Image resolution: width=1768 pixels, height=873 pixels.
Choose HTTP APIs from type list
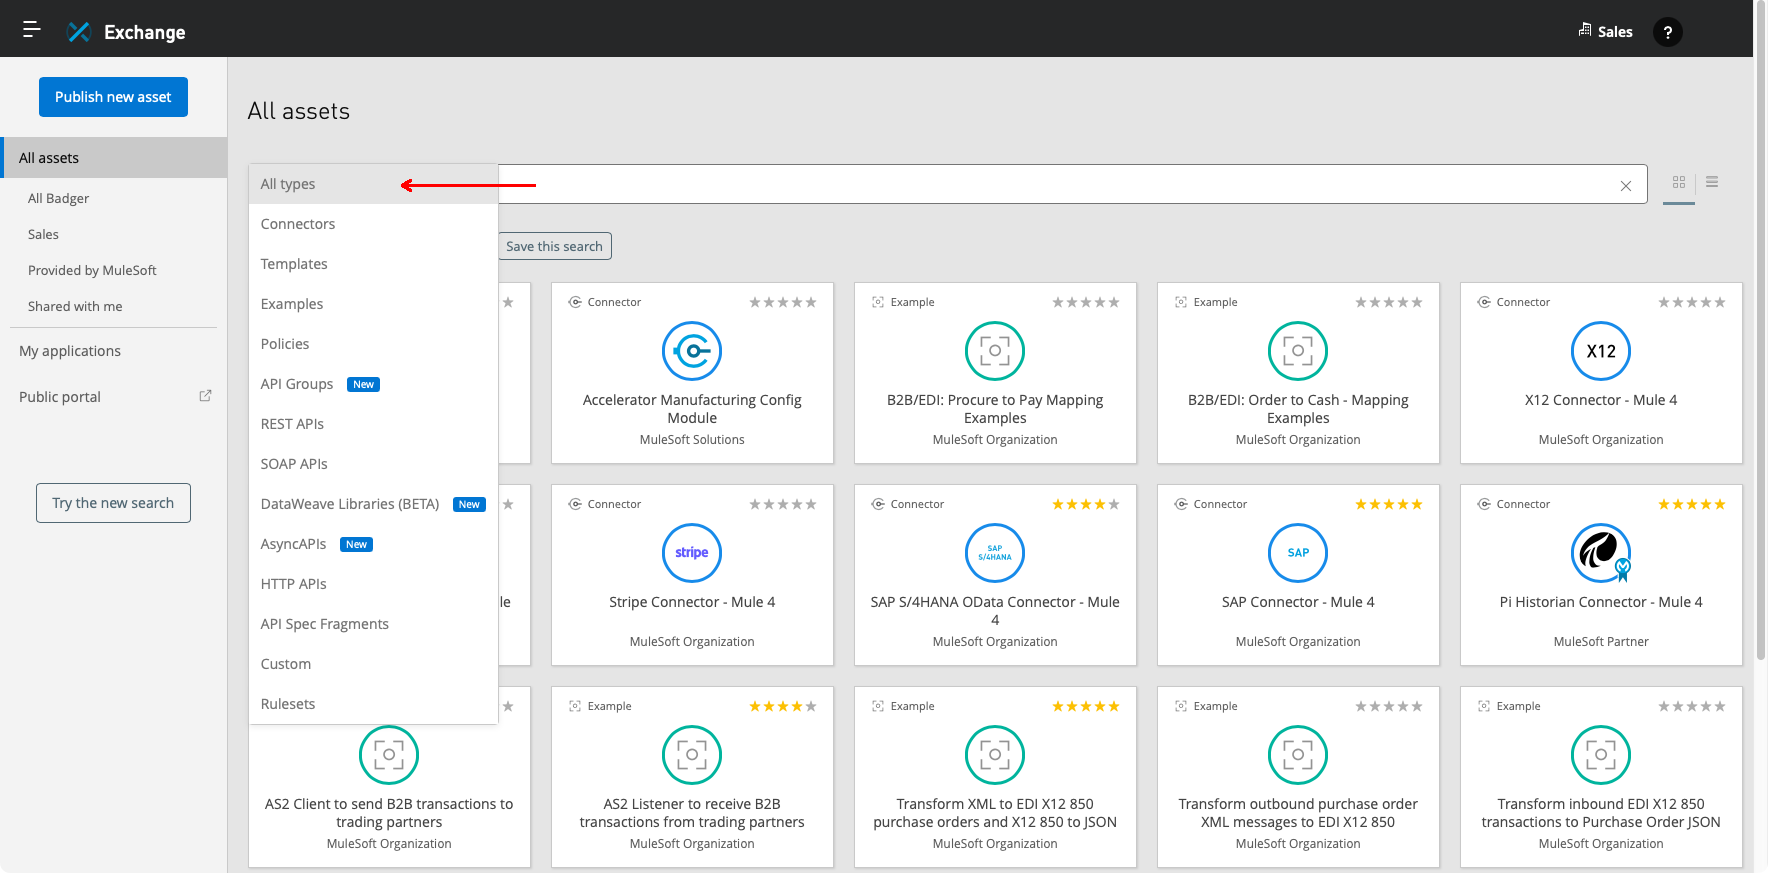tap(373, 584)
